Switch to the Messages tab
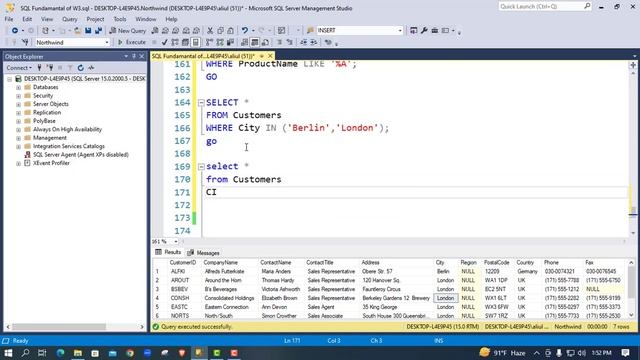Viewport: 640px width, 360px height. point(204,253)
